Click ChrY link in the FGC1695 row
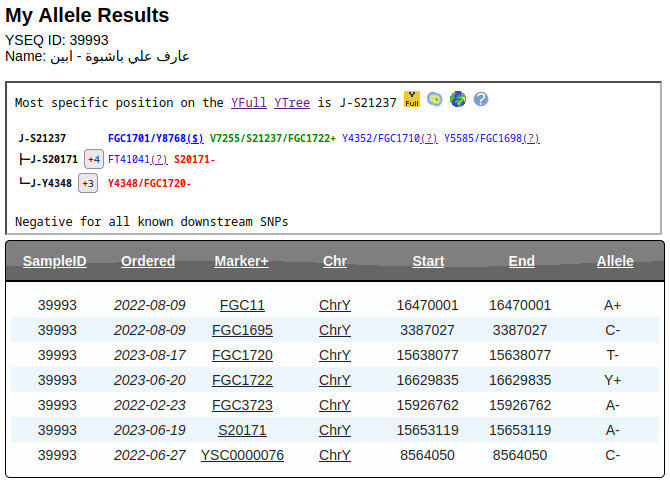This screenshot has height=487, width=670. (x=335, y=330)
